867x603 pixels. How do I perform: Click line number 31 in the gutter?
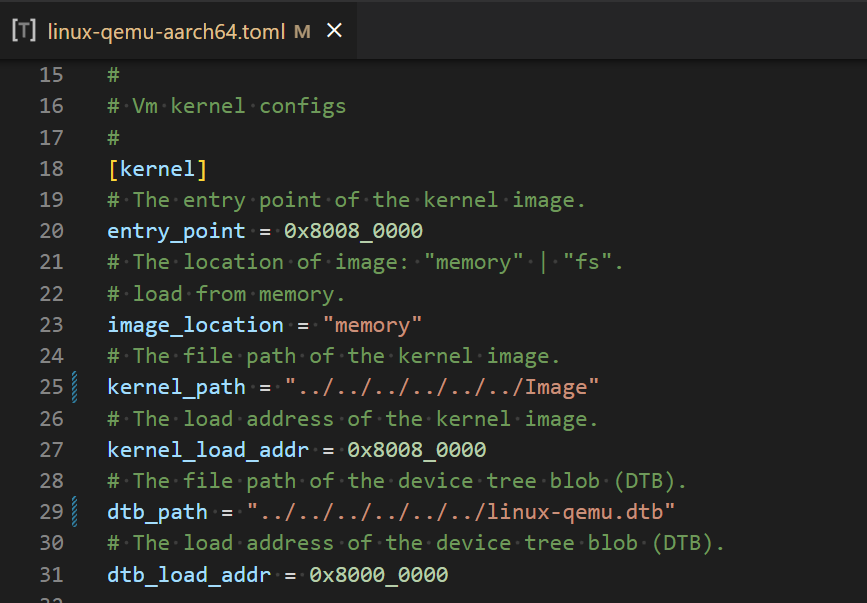pos(51,575)
